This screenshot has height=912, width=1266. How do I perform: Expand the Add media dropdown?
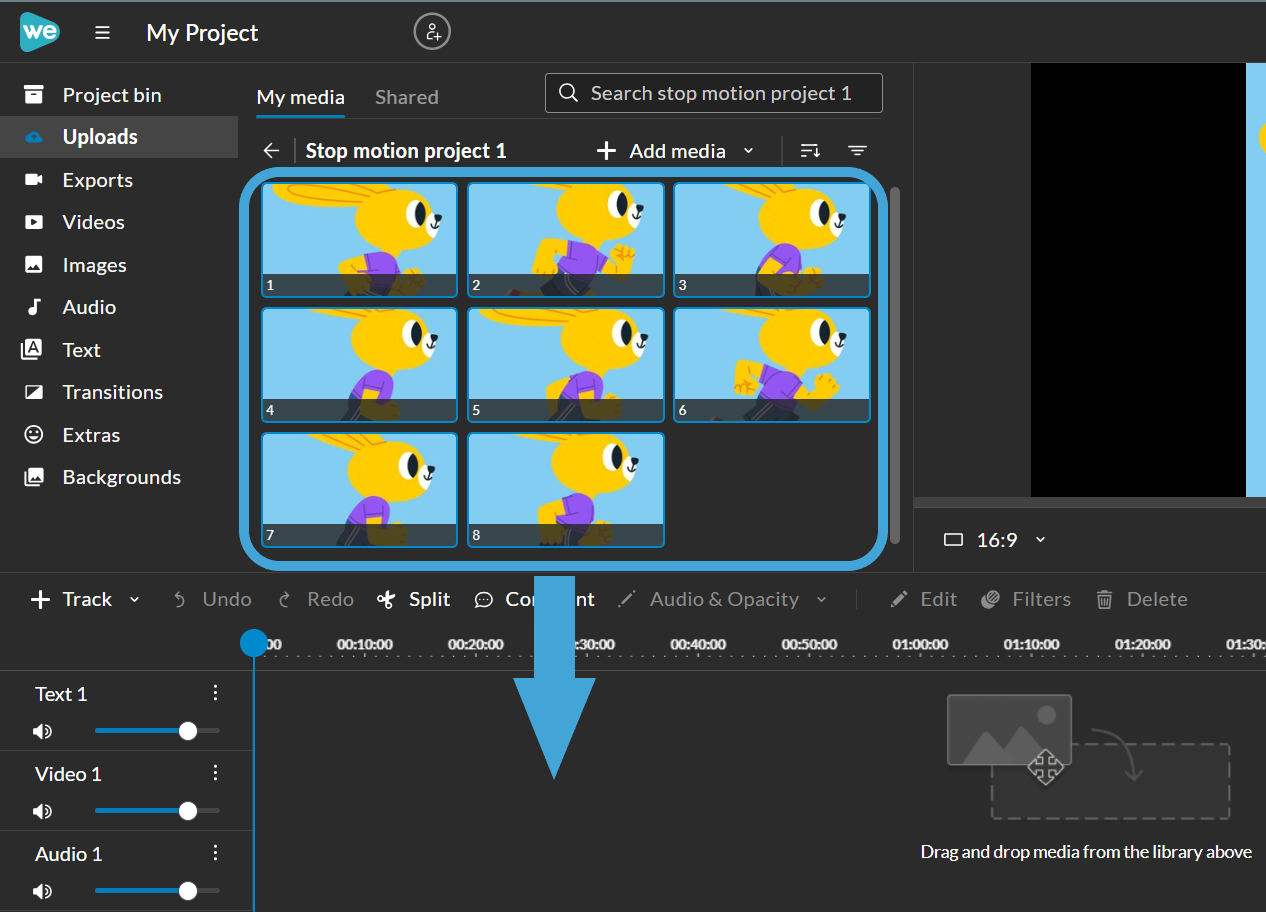tap(748, 151)
